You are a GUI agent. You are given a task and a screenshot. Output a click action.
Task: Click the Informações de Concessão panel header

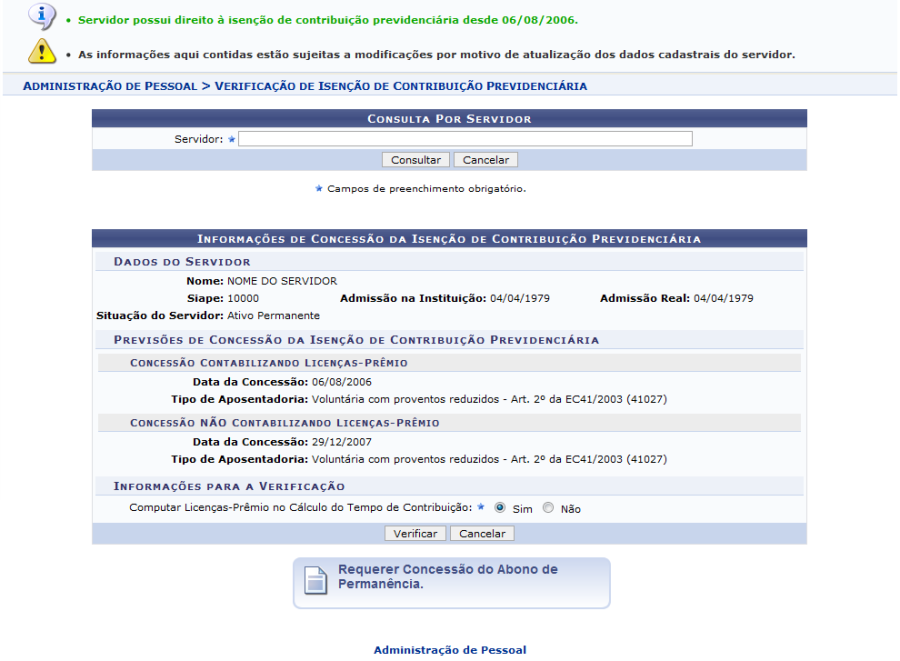[x=449, y=239]
